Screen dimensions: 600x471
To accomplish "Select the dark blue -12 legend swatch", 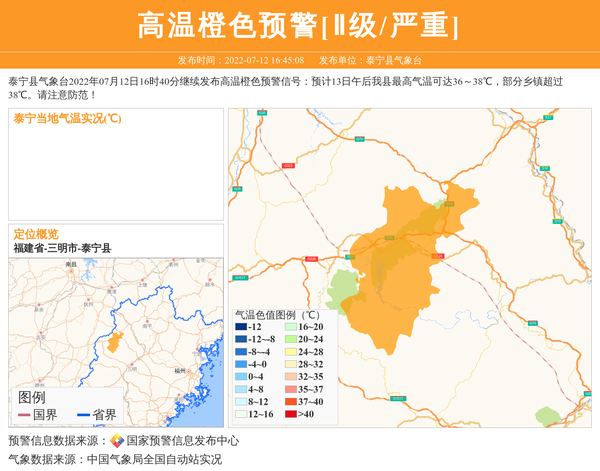I will pyautogui.click(x=241, y=327).
